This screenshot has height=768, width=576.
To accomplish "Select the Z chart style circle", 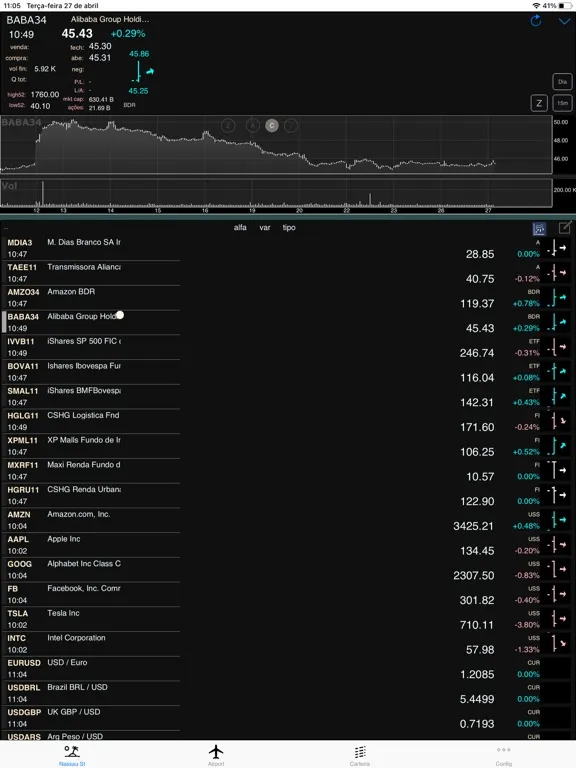I will (x=228, y=126).
